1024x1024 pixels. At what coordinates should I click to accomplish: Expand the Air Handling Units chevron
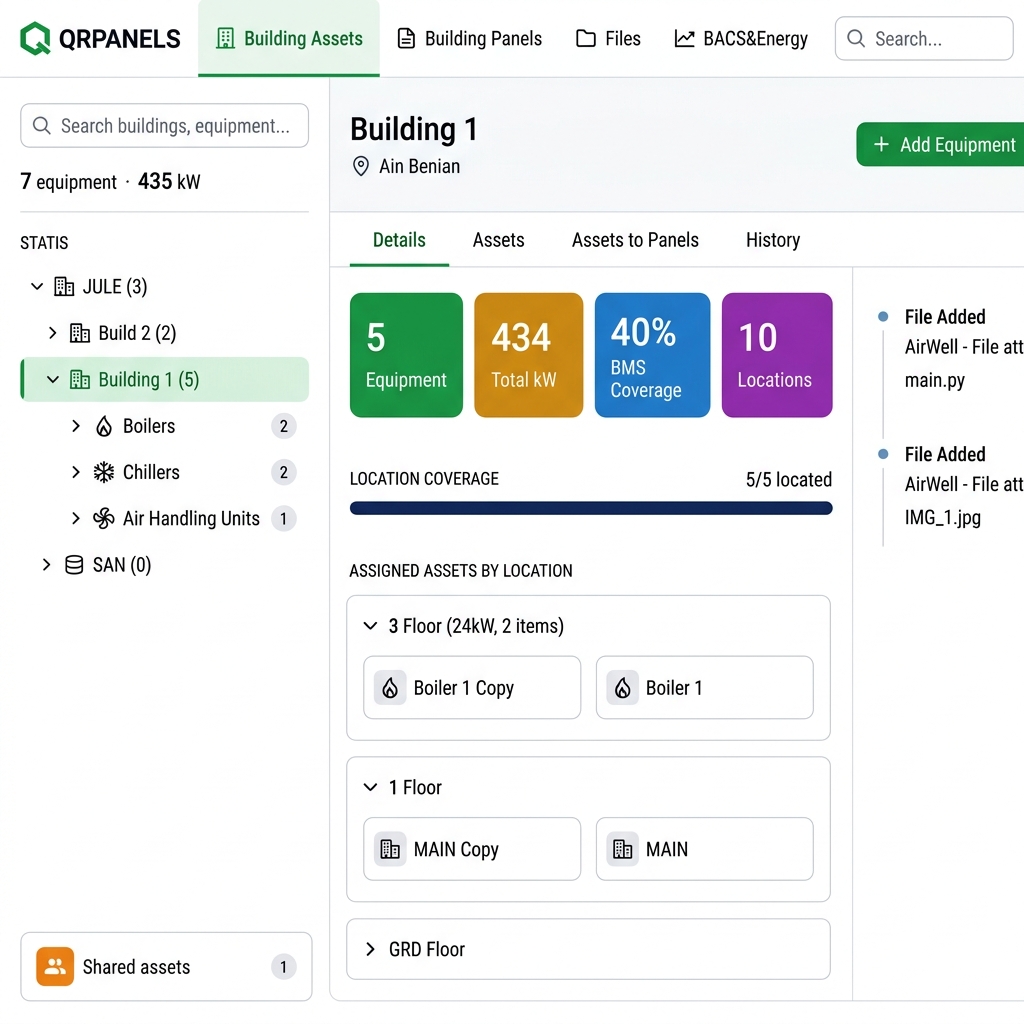tap(76, 519)
